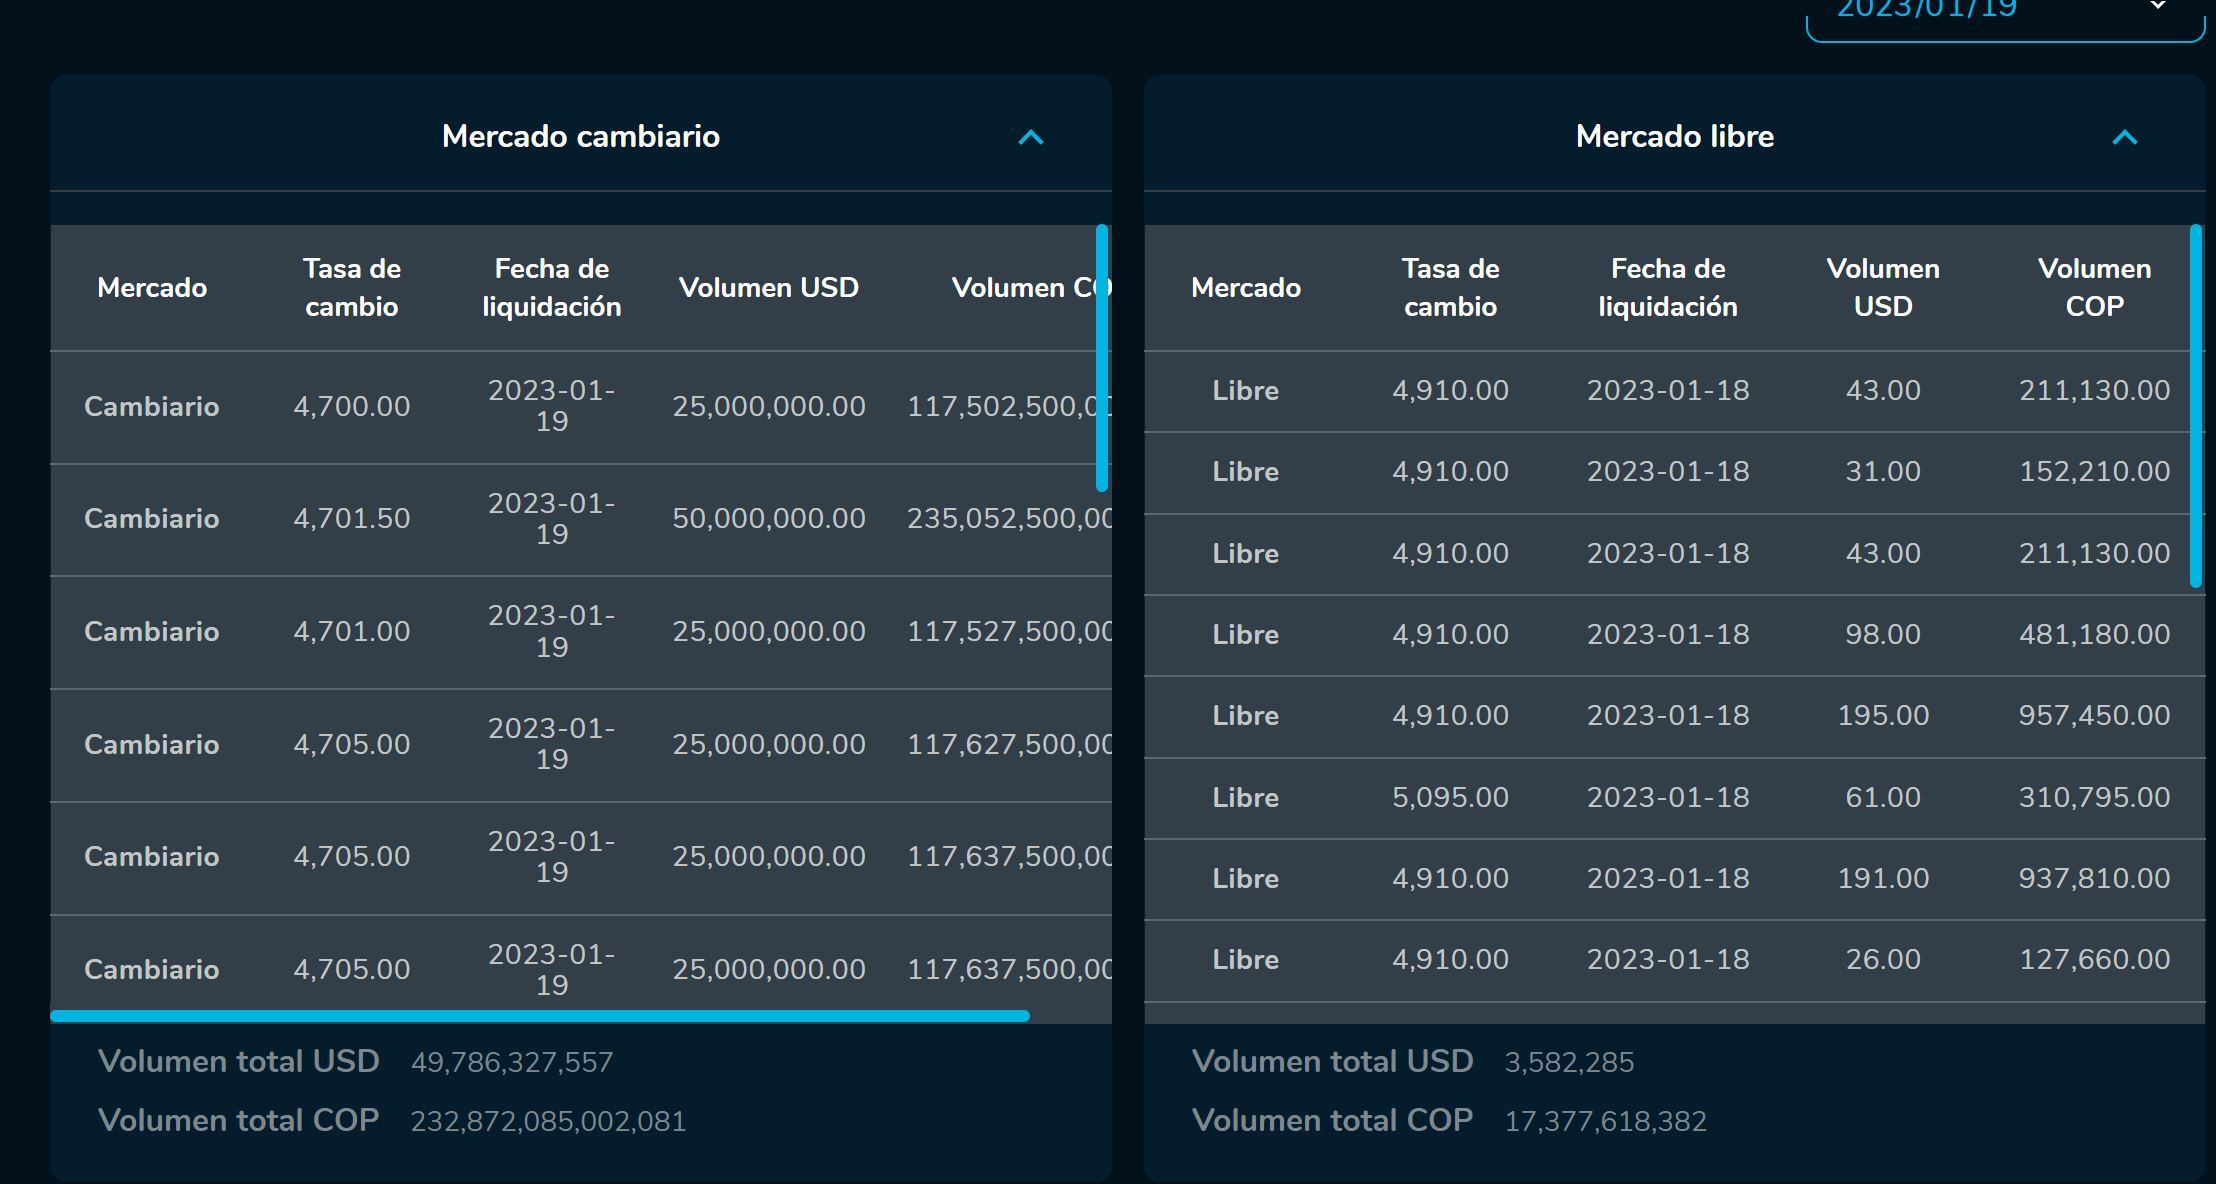Click Mercado cambiario panel title
Image resolution: width=2216 pixels, height=1184 pixels.
click(x=580, y=136)
